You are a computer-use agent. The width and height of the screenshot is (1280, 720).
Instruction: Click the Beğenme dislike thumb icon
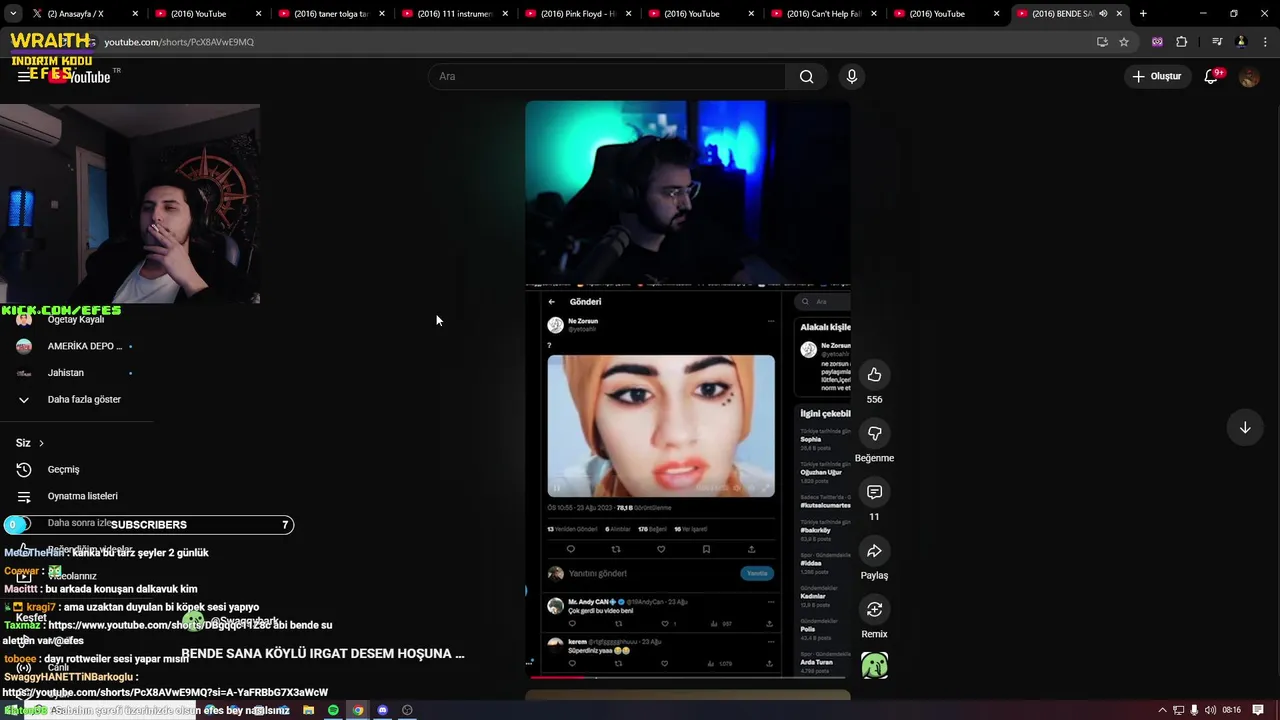(874, 433)
